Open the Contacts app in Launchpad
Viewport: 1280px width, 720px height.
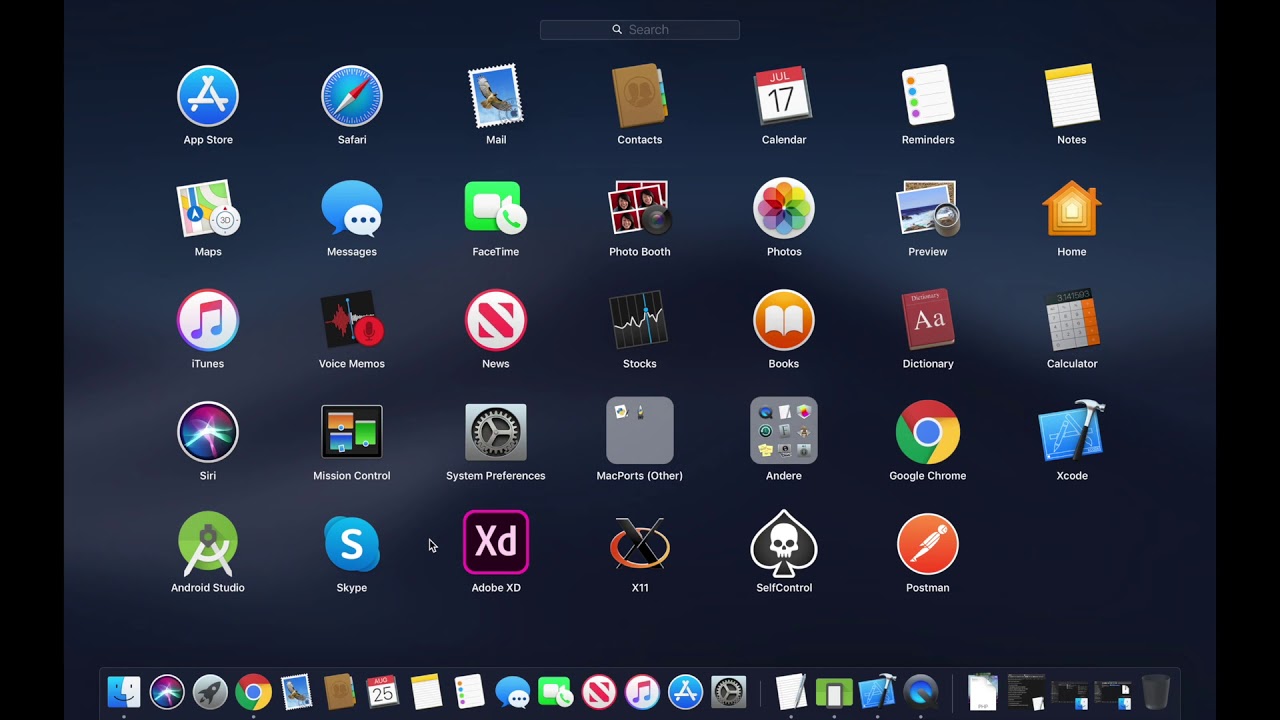click(x=640, y=96)
